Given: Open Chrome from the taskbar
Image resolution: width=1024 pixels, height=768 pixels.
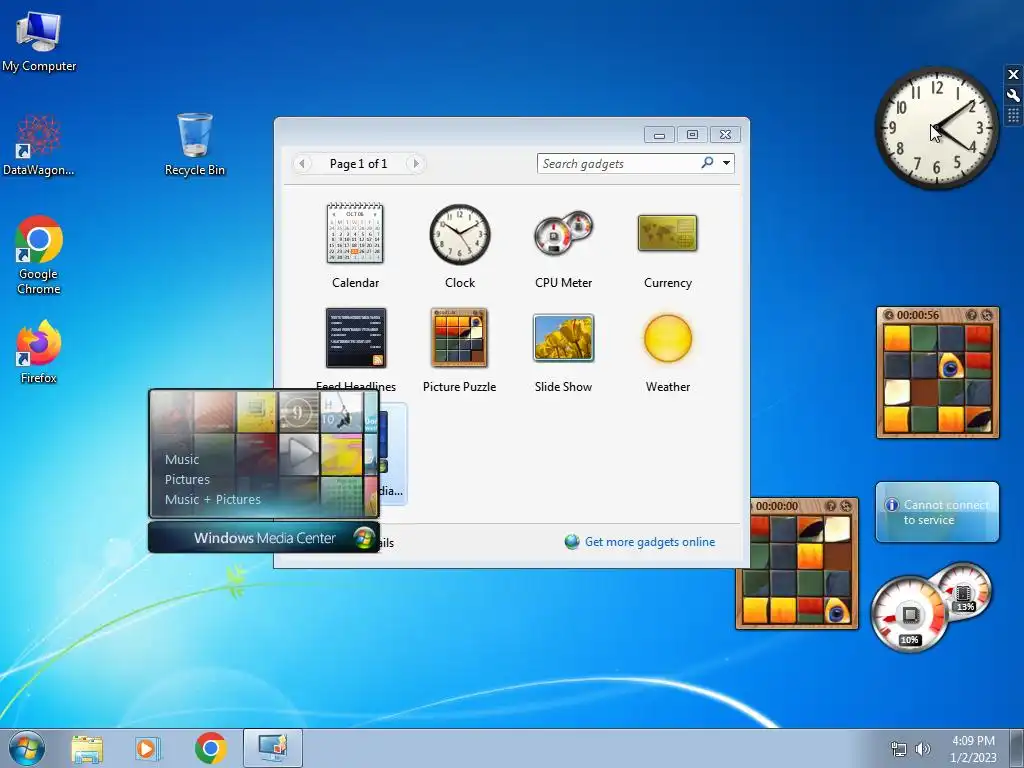Looking at the screenshot, I should pyautogui.click(x=210, y=748).
